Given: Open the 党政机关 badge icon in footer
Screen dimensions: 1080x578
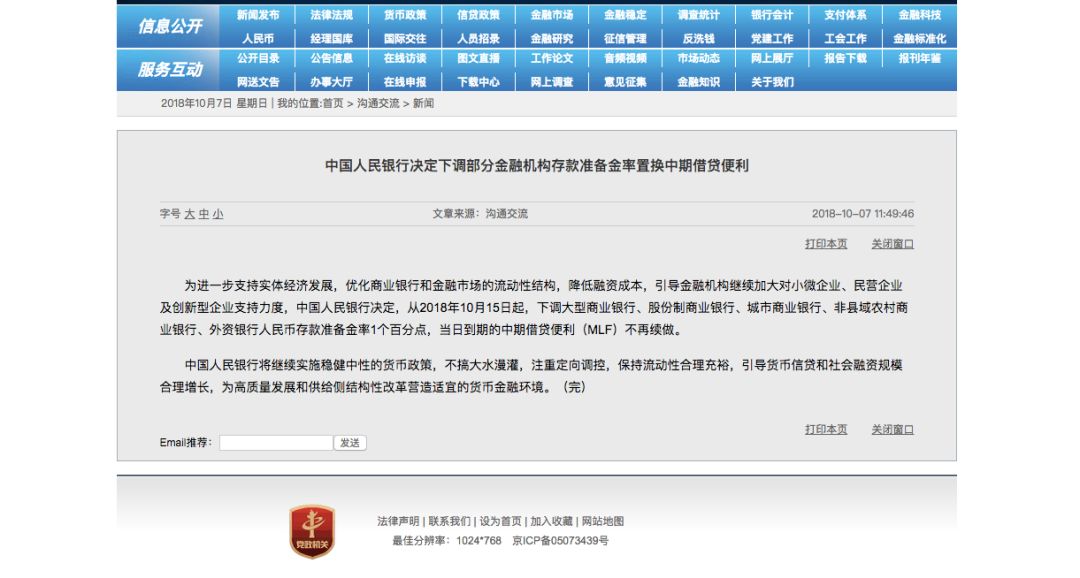Looking at the screenshot, I should tap(312, 530).
